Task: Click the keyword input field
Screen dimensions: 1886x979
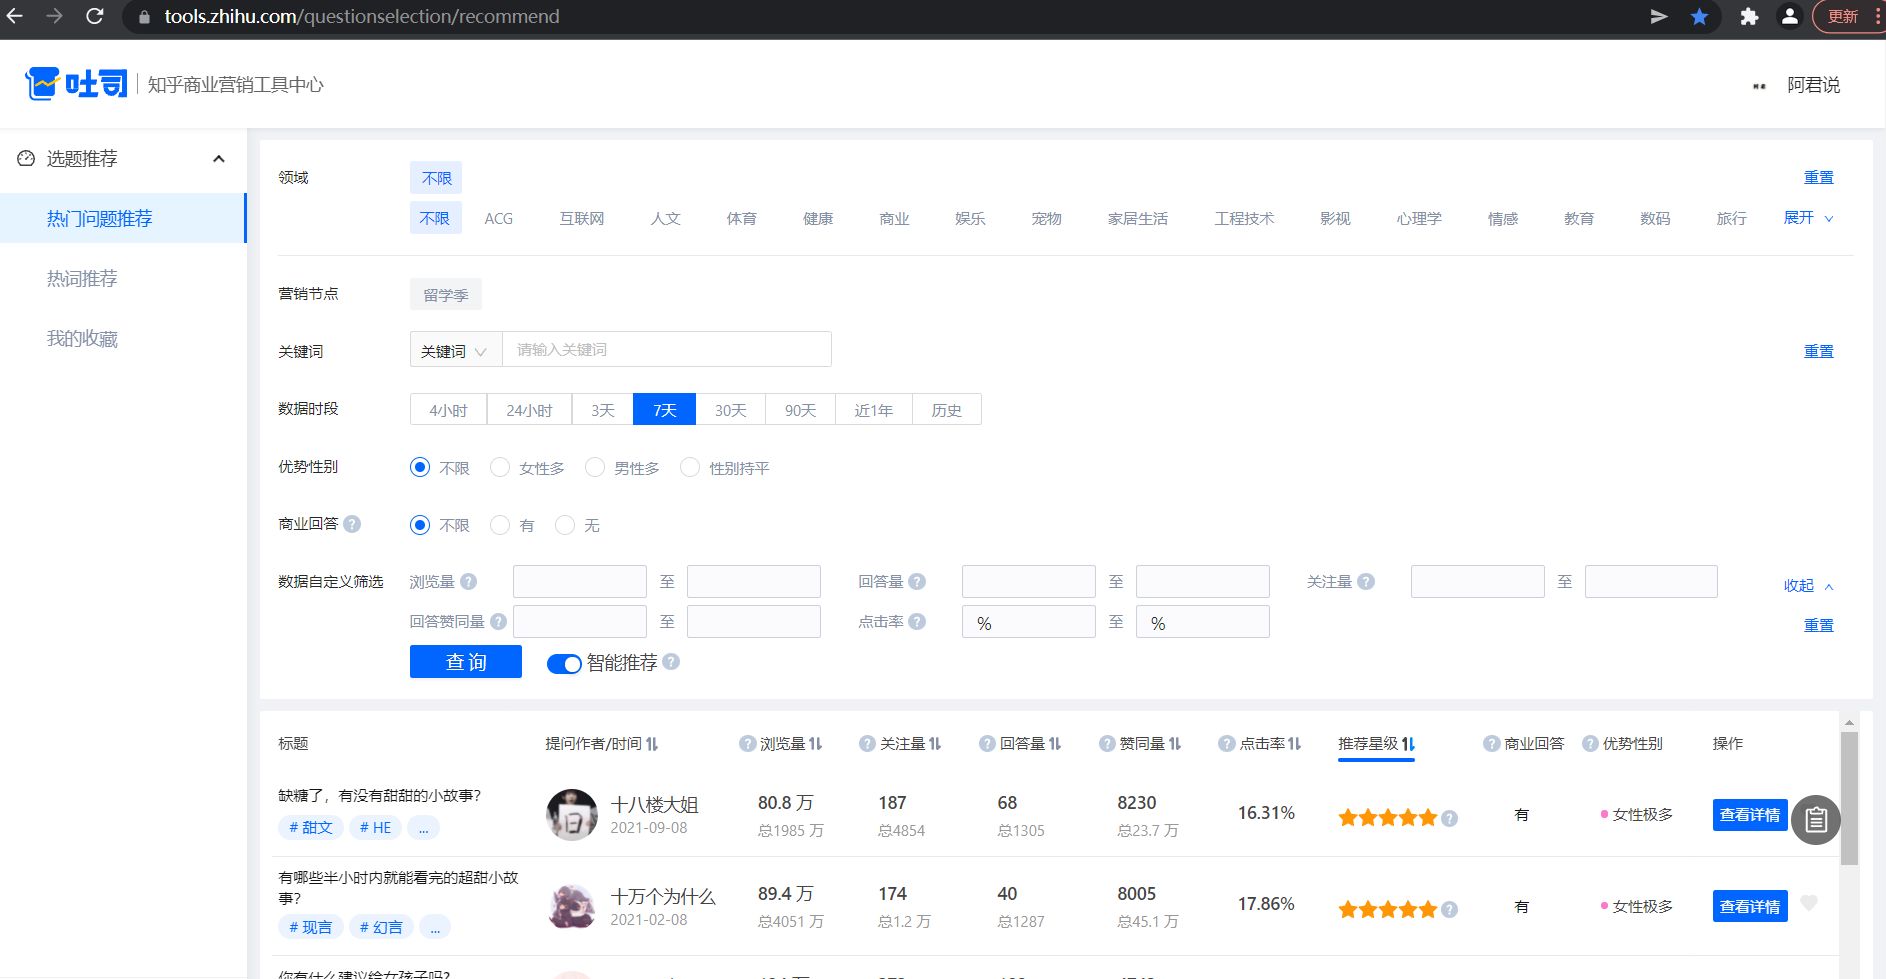Action: pos(666,349)
